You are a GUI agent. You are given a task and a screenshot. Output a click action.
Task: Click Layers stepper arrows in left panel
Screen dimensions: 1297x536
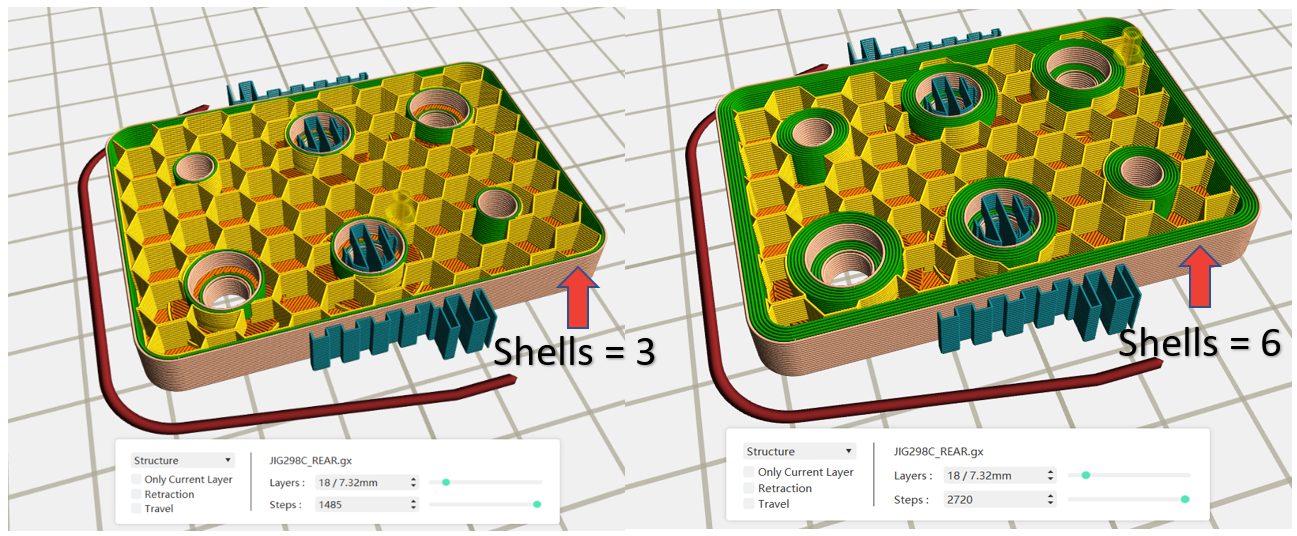[x=413, y=482]
